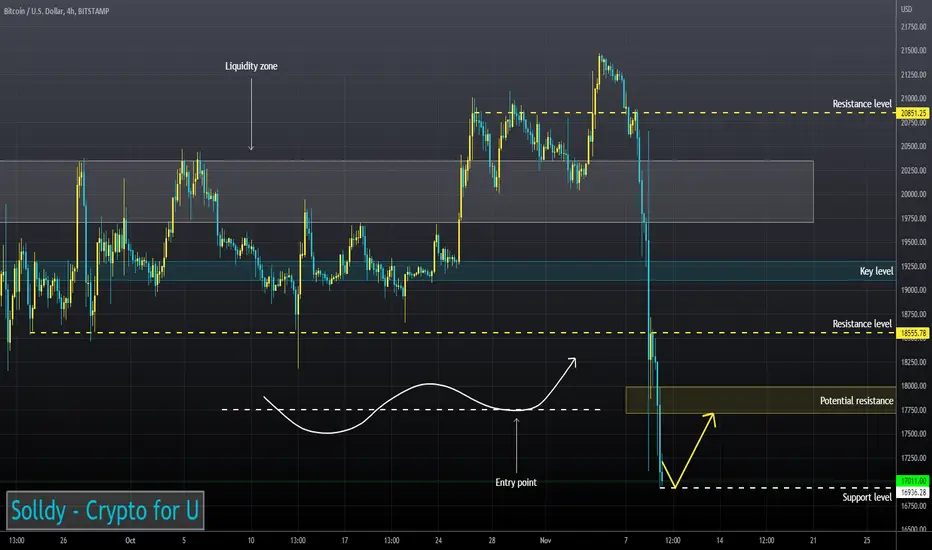Click 19000.00 on the price axis
The image size is (932, 550).
pyautogui.click(x=914, y=290)
